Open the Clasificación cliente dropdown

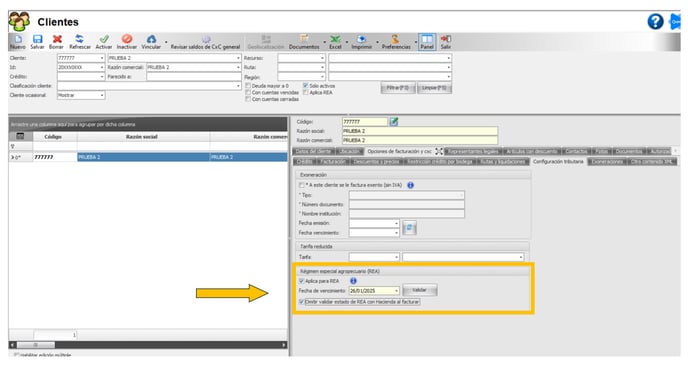[238, 86]
